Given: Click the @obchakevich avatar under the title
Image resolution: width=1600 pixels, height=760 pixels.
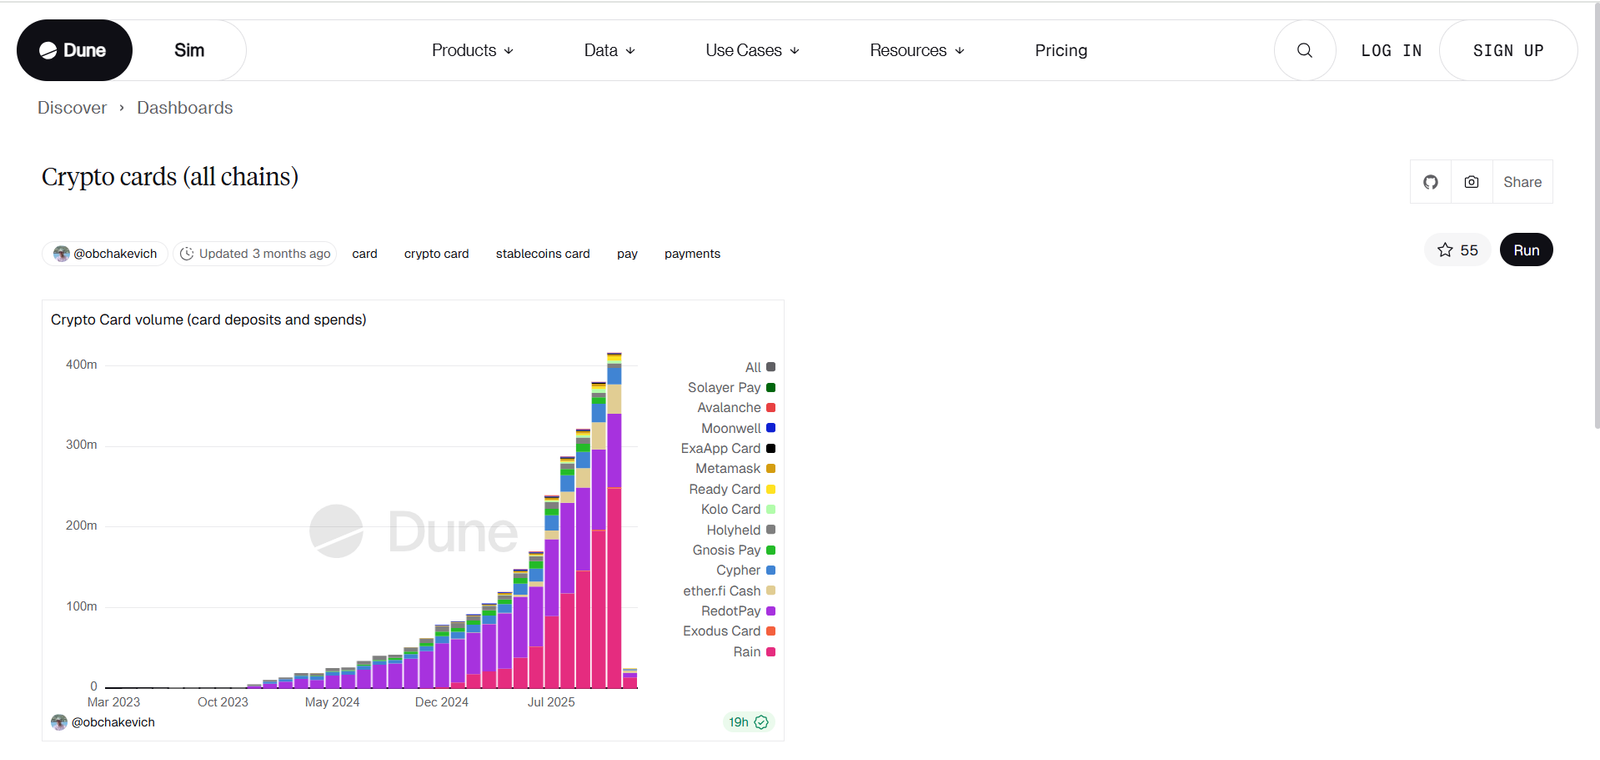Looking at the screenshot, I should tap(62, 254).
